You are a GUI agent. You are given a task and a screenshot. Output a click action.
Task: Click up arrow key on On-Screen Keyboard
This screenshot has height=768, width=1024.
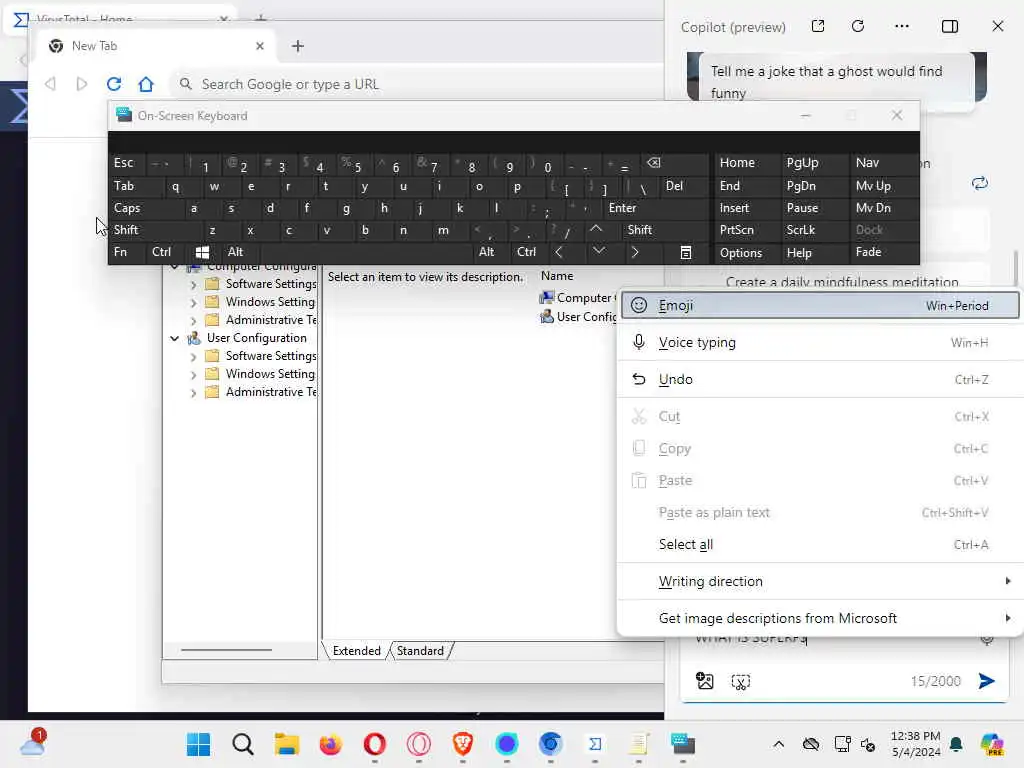(596, 230)
